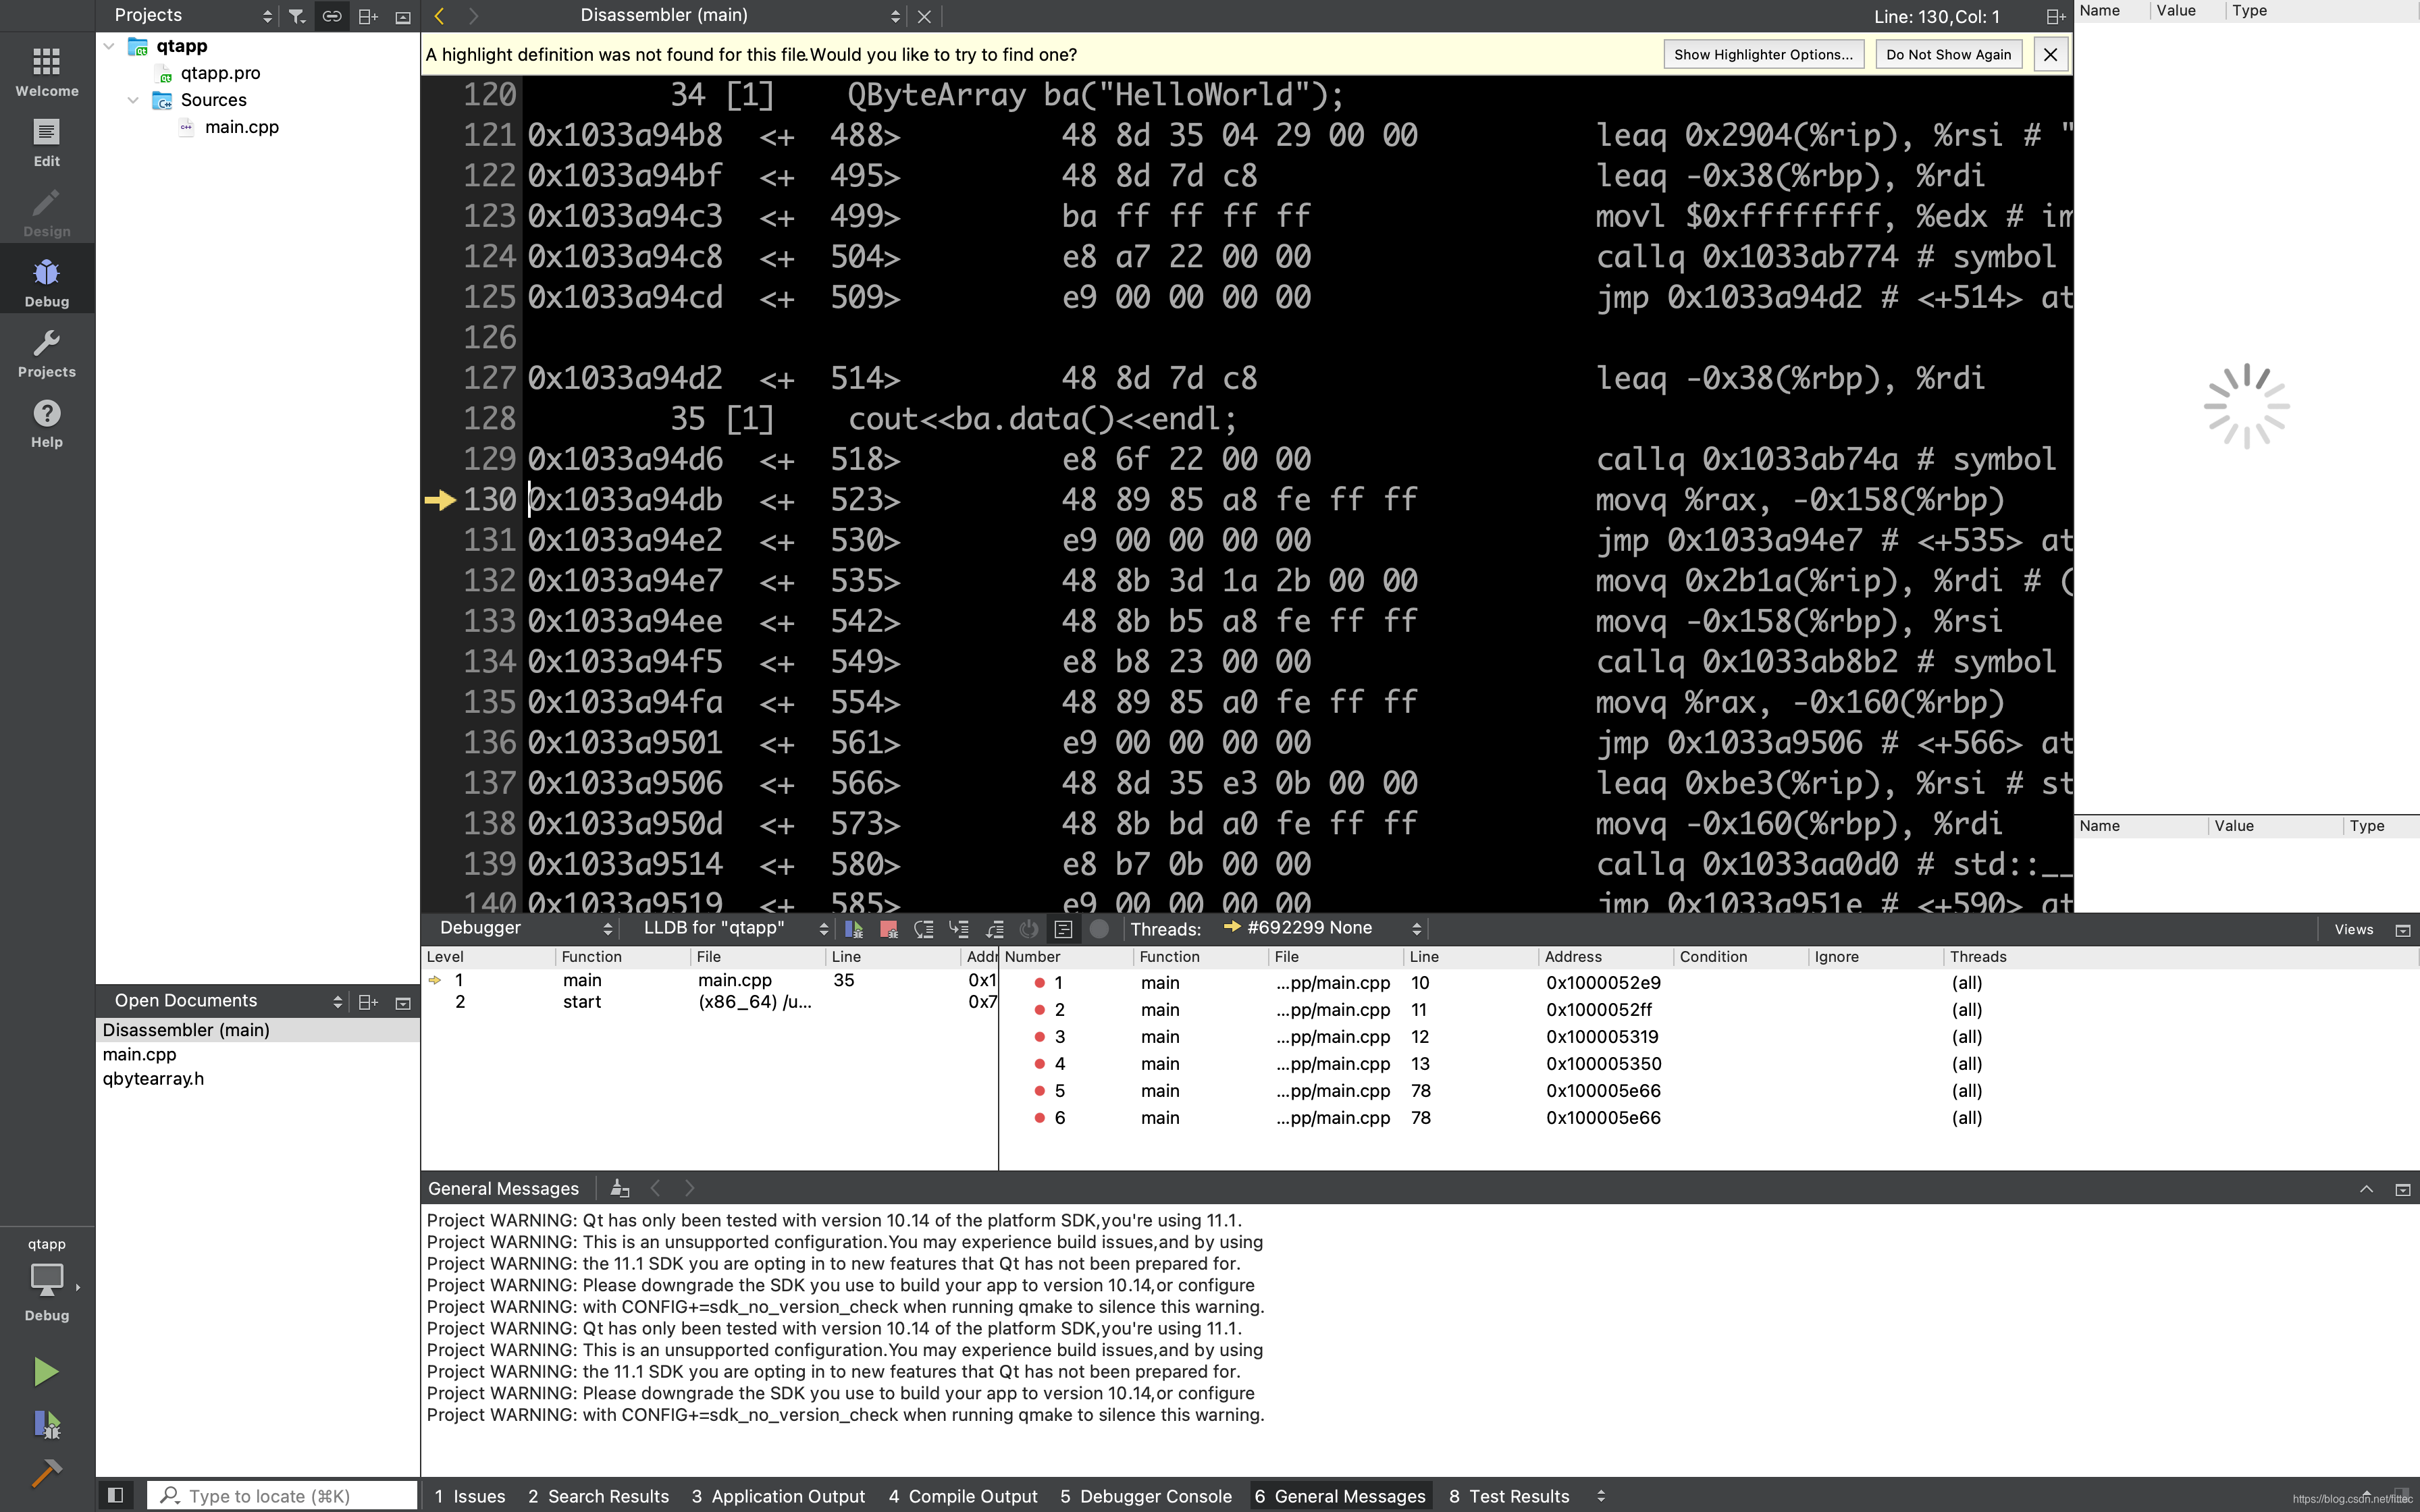Screen dimensions: 2420x1512
Task: Sort breakpoints by Address column header
Action: click(x=1604, y=957)
